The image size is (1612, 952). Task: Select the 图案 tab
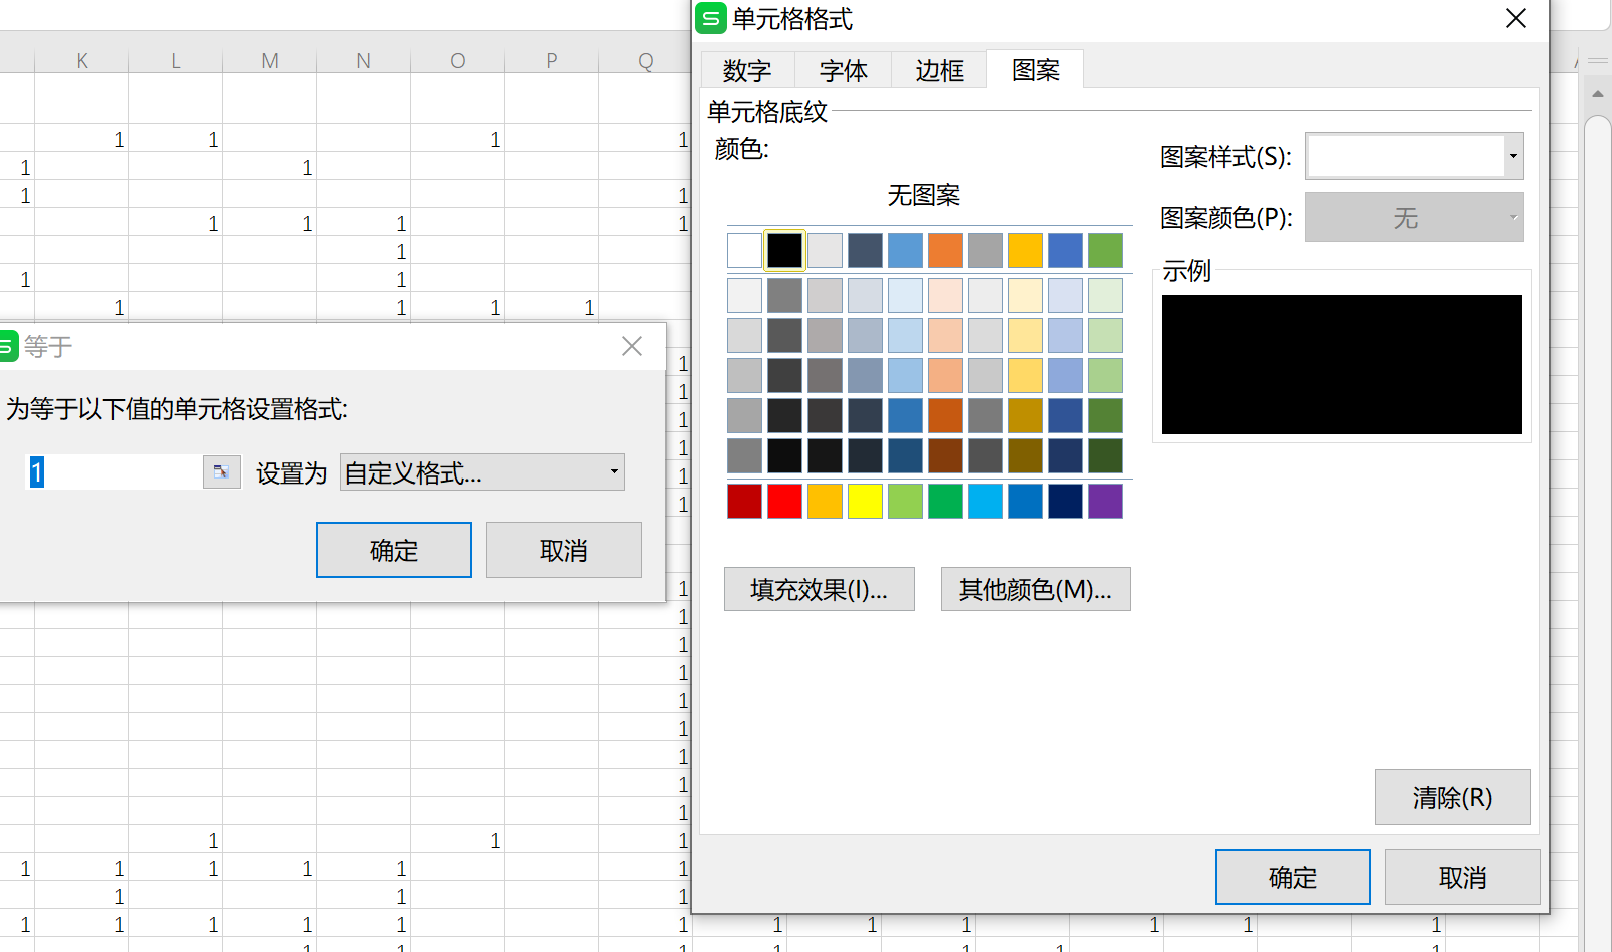[1035, 70]
